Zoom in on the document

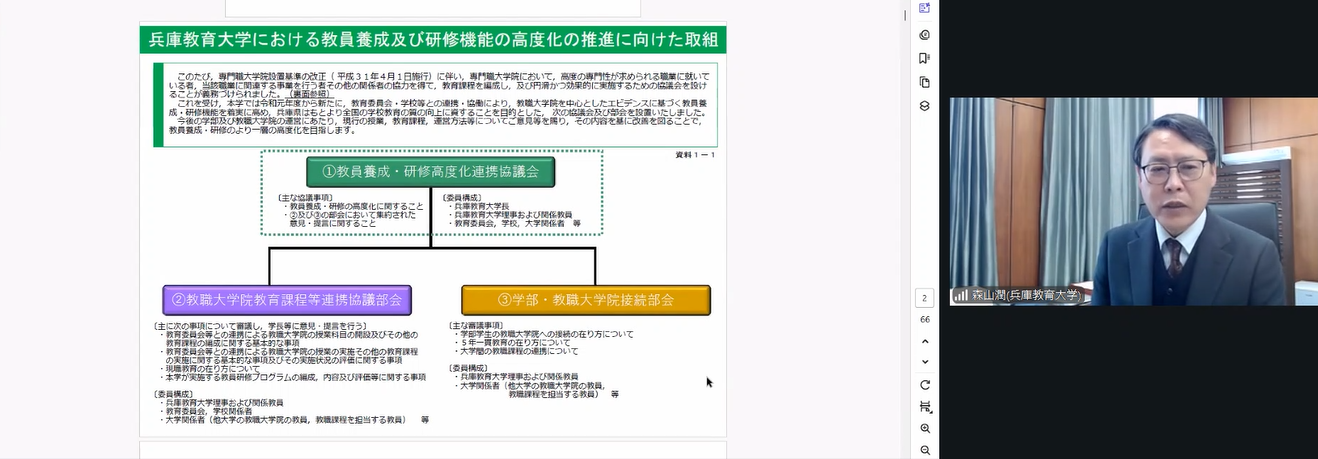coord(925,428)
